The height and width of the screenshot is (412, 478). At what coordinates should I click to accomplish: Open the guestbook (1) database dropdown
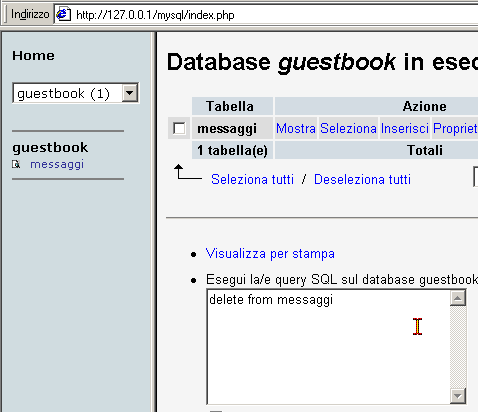pos(76,93)
